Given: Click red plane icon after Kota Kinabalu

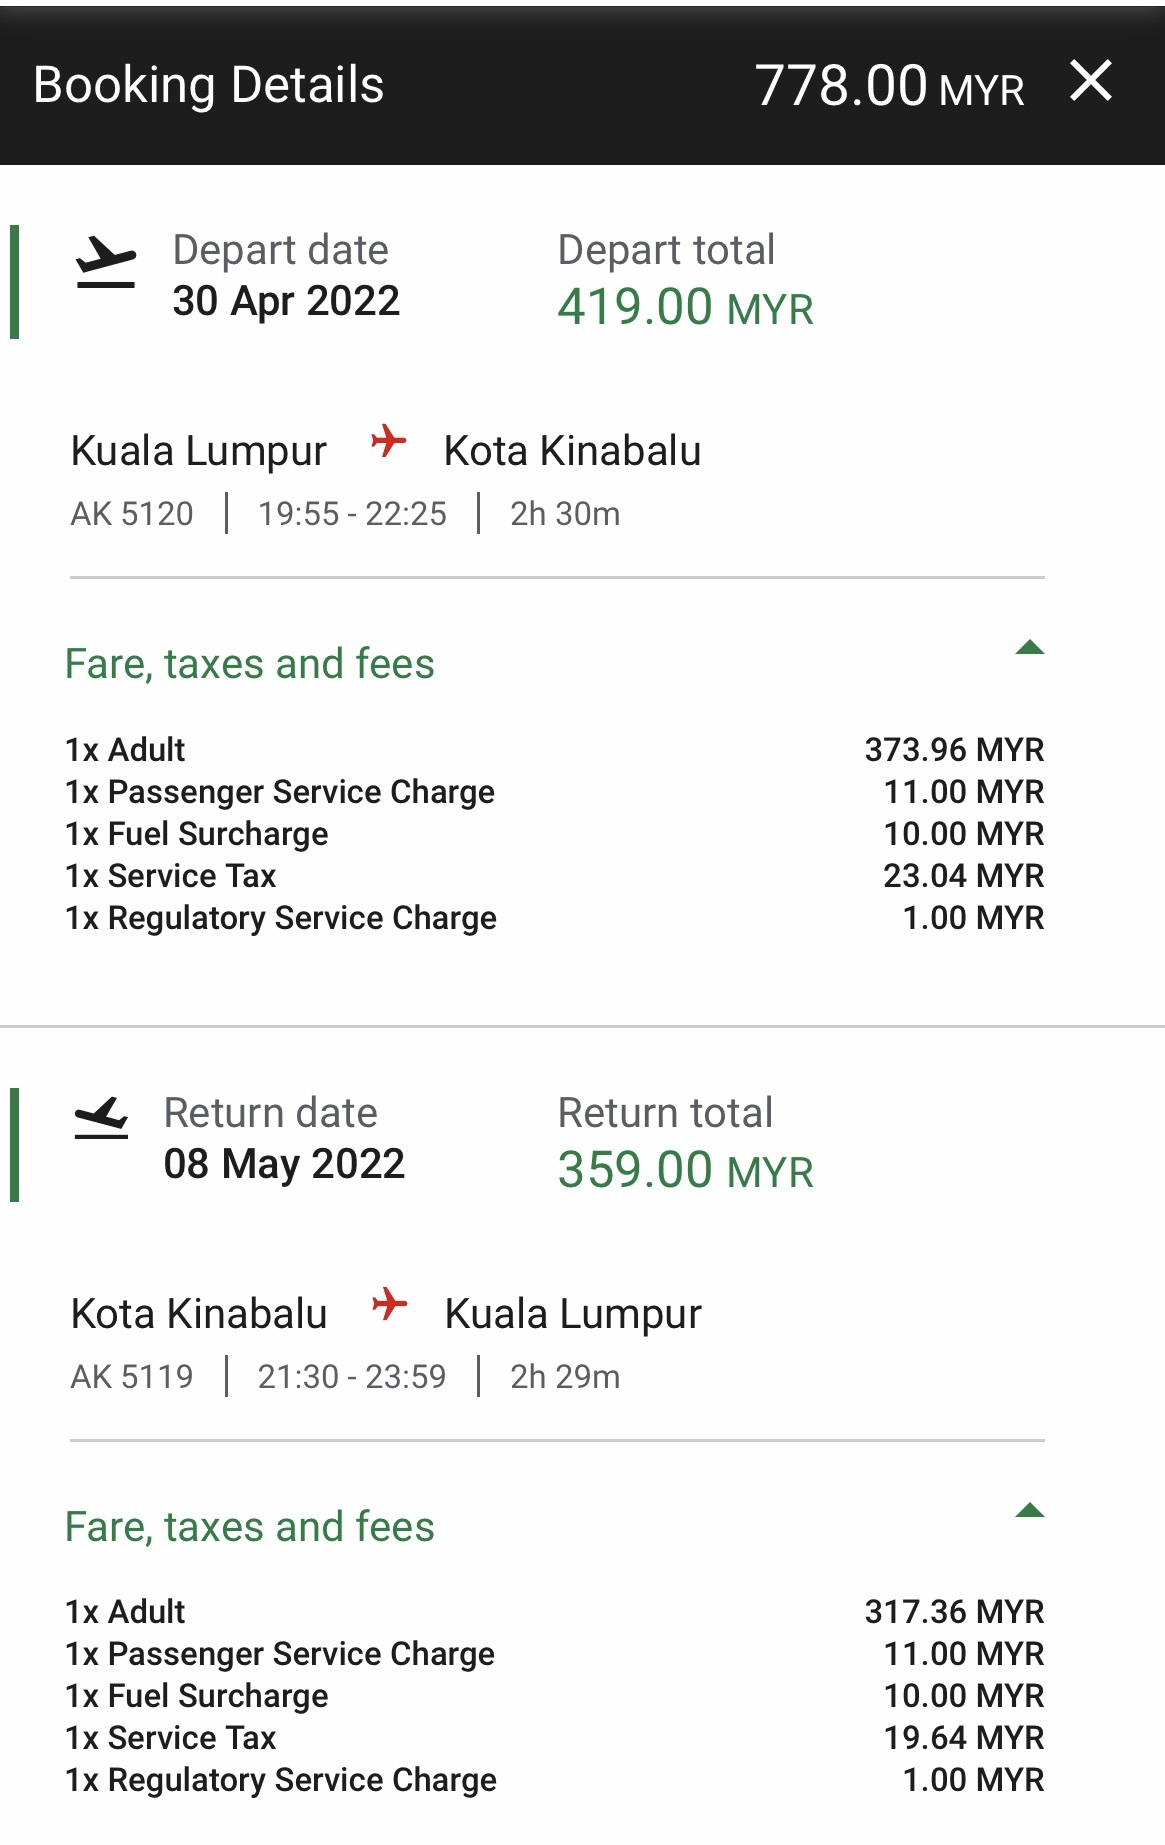Looking at the screenshot, I should pos(389,1304).
